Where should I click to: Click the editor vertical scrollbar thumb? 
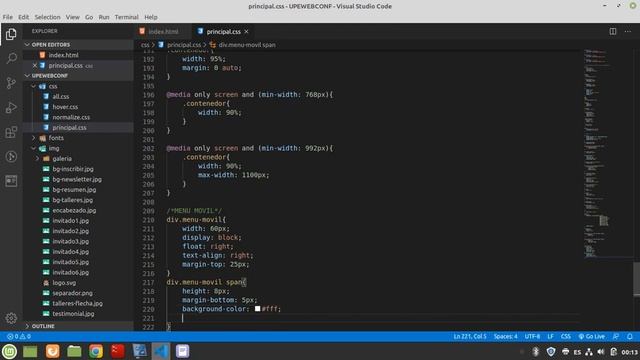(x=636, y=279)
